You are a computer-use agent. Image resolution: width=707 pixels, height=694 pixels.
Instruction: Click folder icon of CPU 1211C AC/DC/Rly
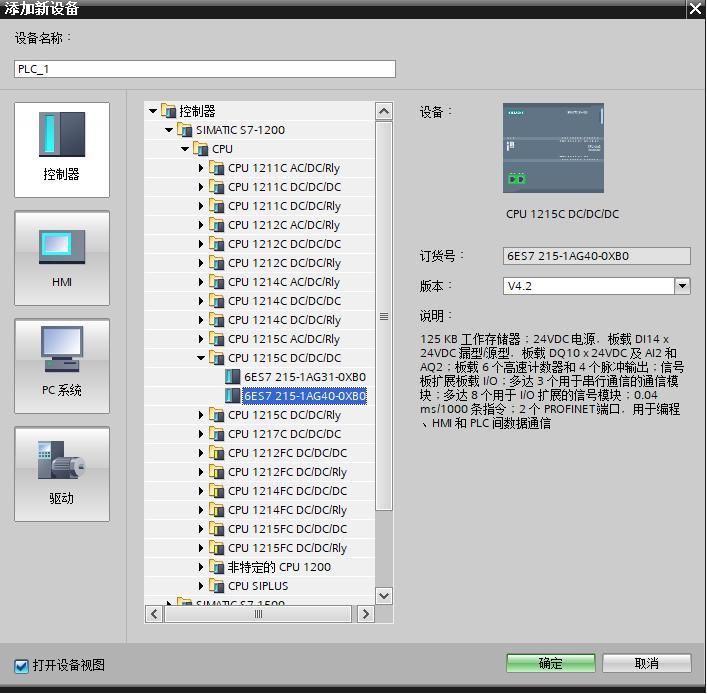click(x=216, y=168)
